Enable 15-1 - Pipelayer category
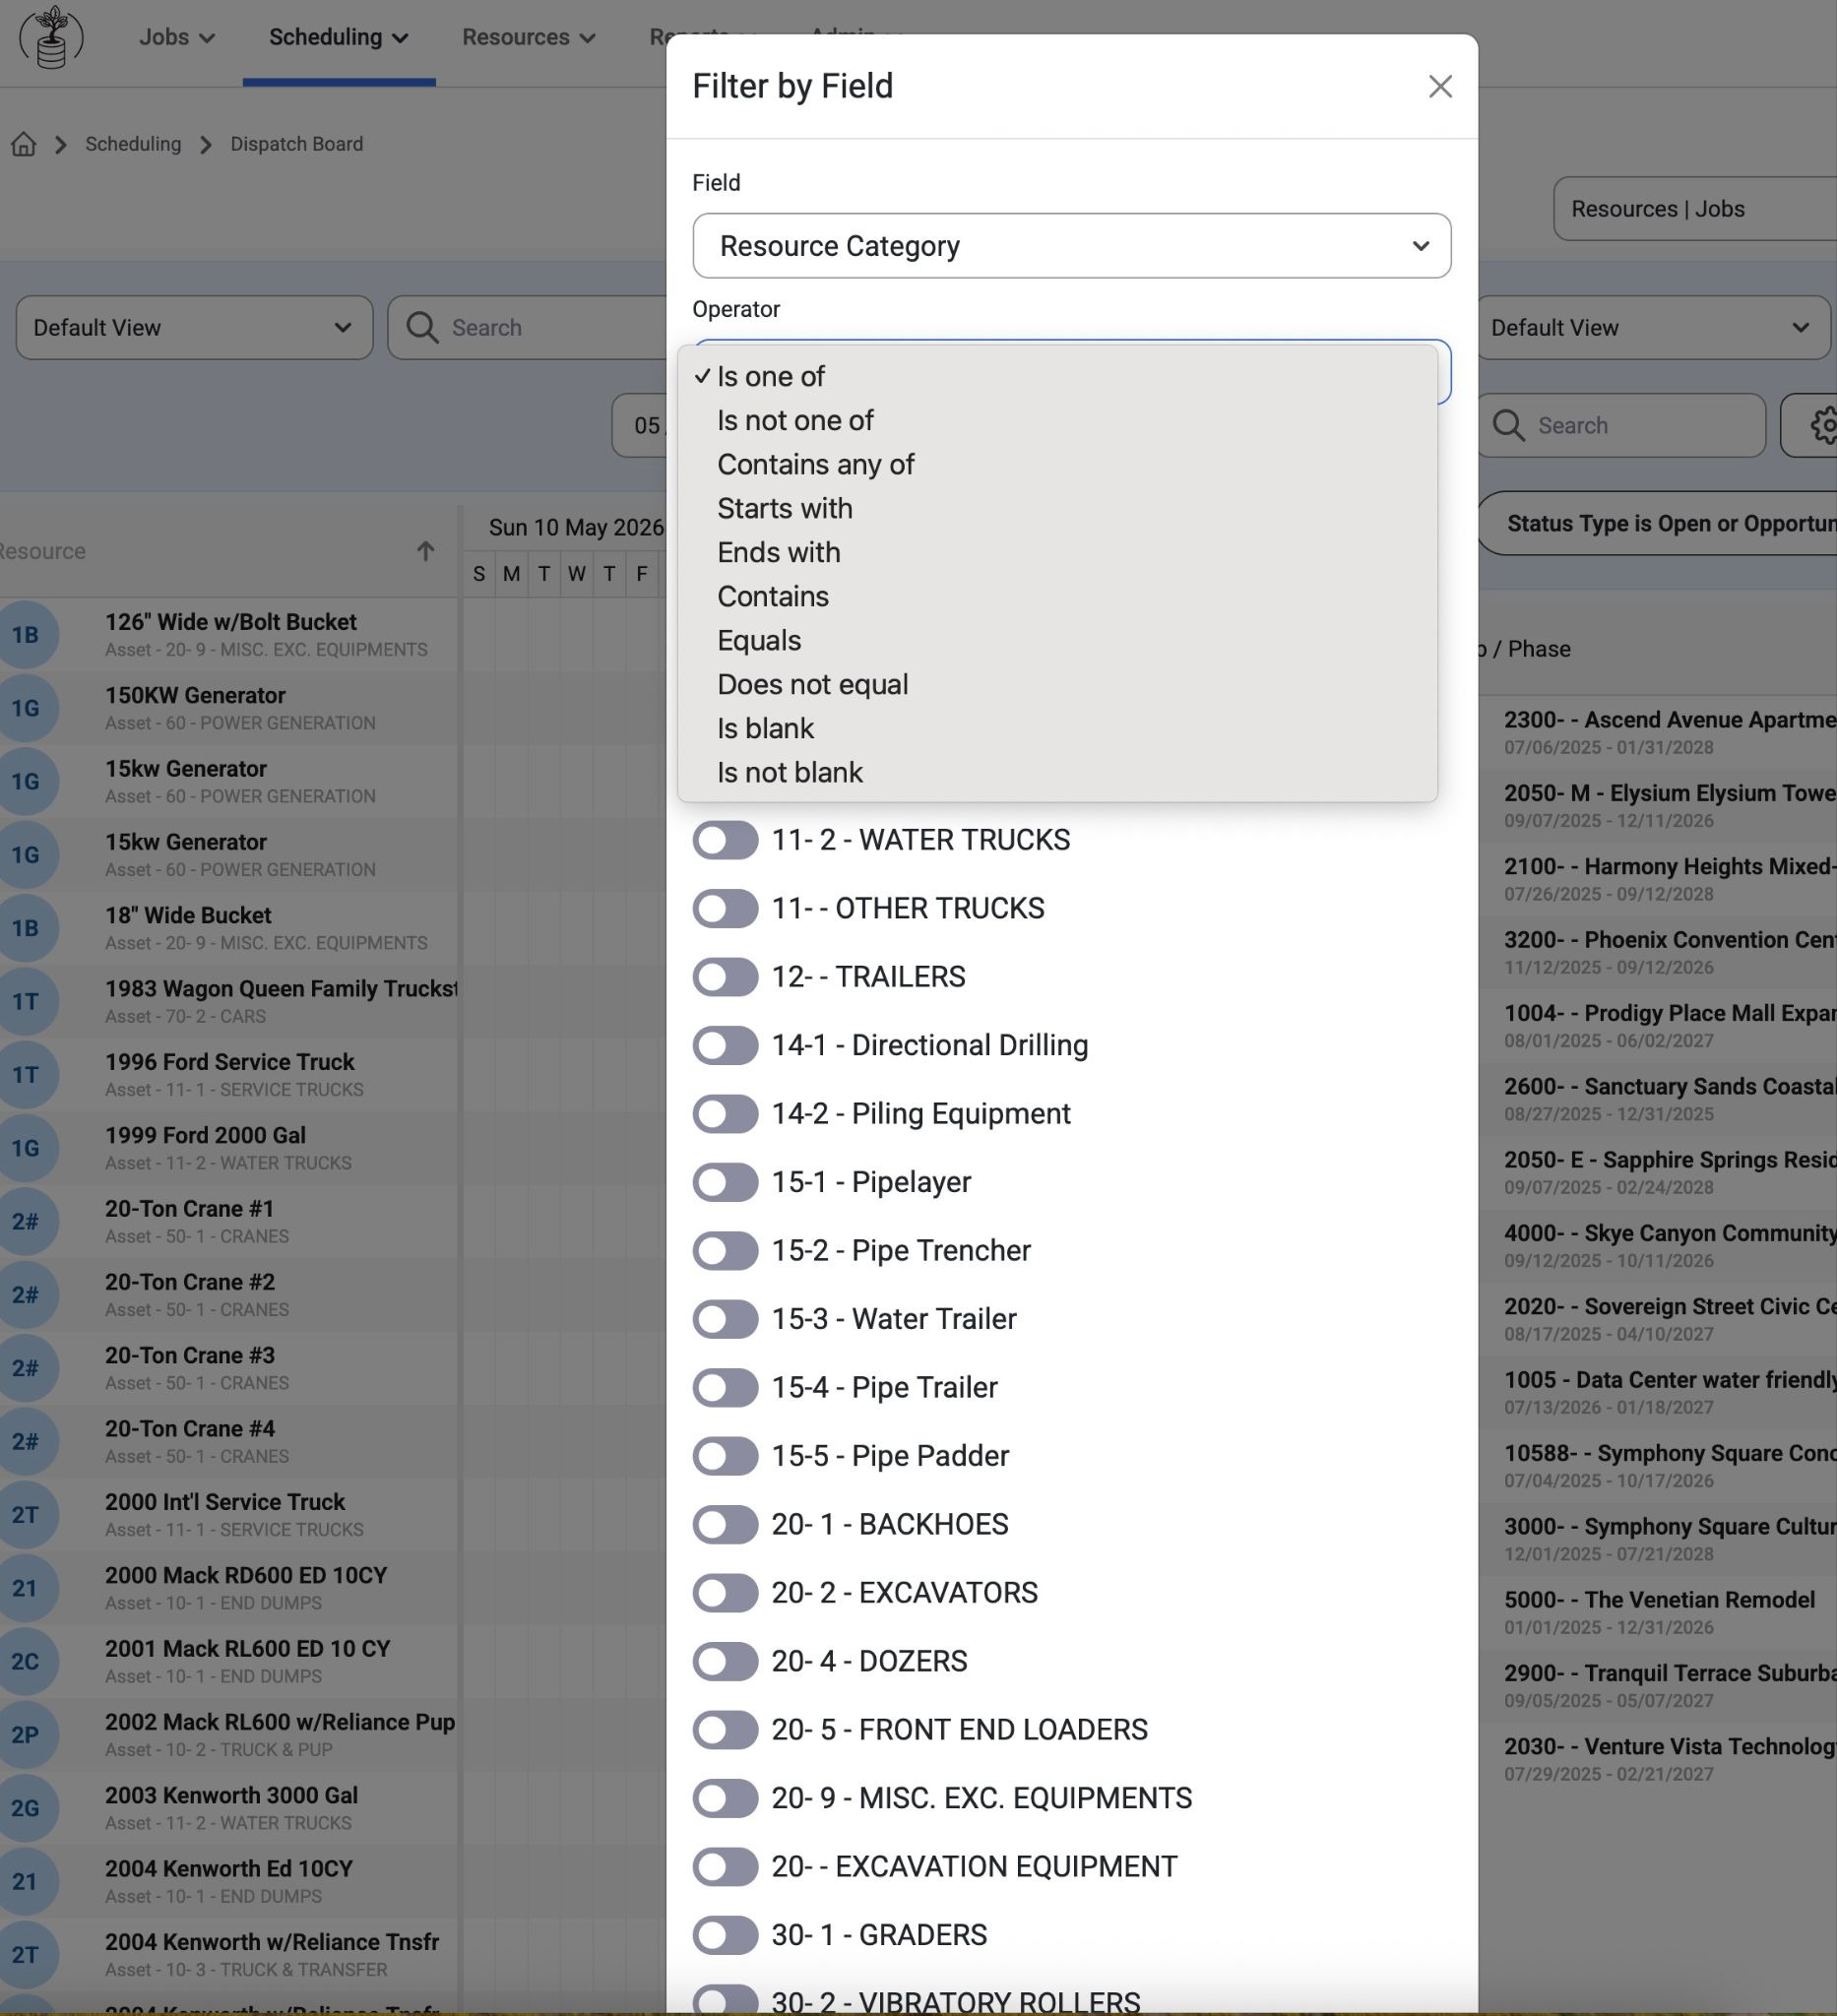 click(x=725, y=1182)
